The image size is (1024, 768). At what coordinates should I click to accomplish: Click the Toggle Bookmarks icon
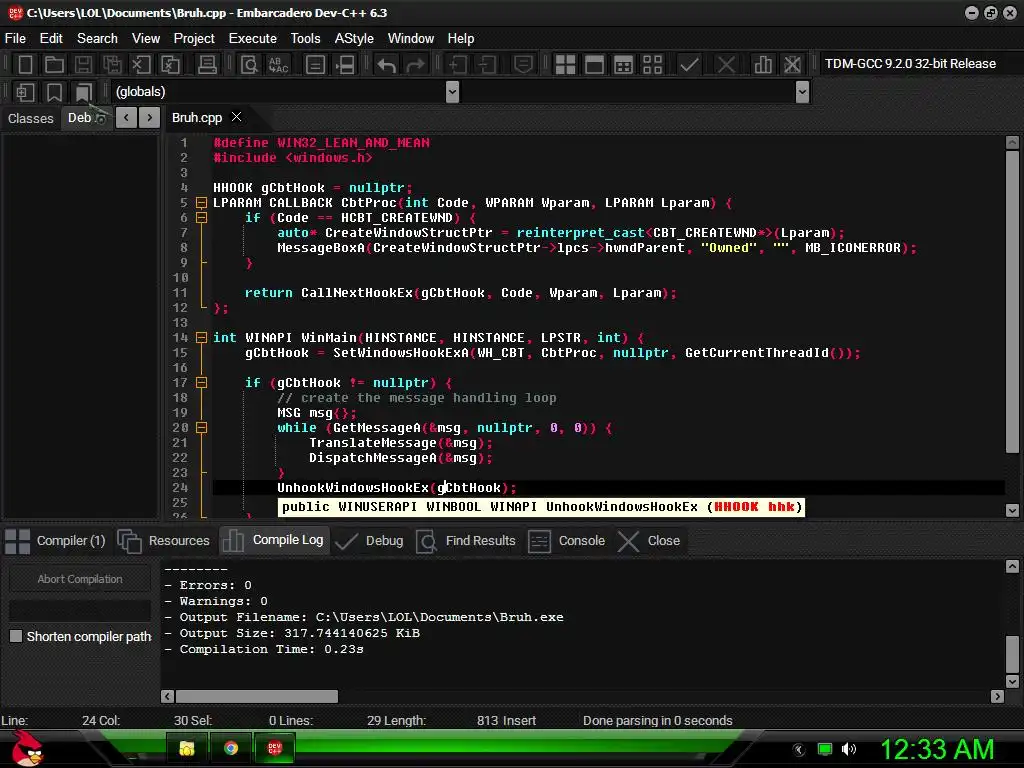point(54,92)
